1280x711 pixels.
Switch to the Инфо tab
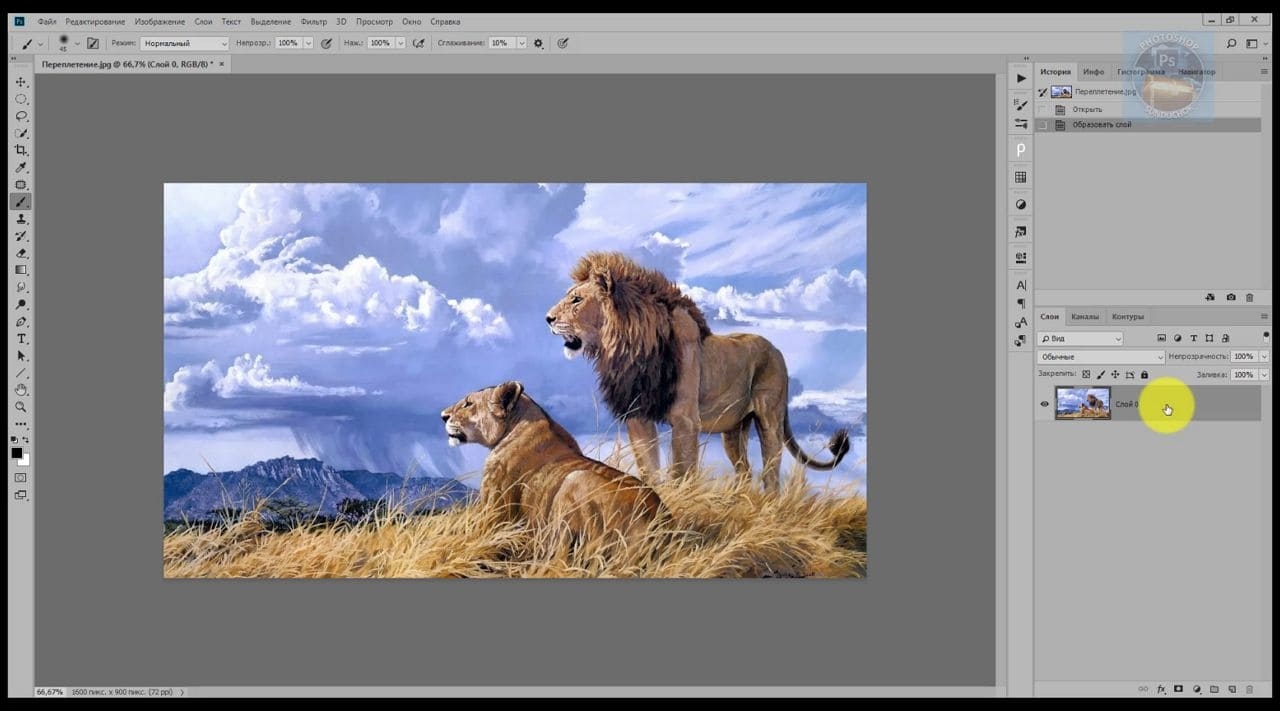coord(1093,72)
